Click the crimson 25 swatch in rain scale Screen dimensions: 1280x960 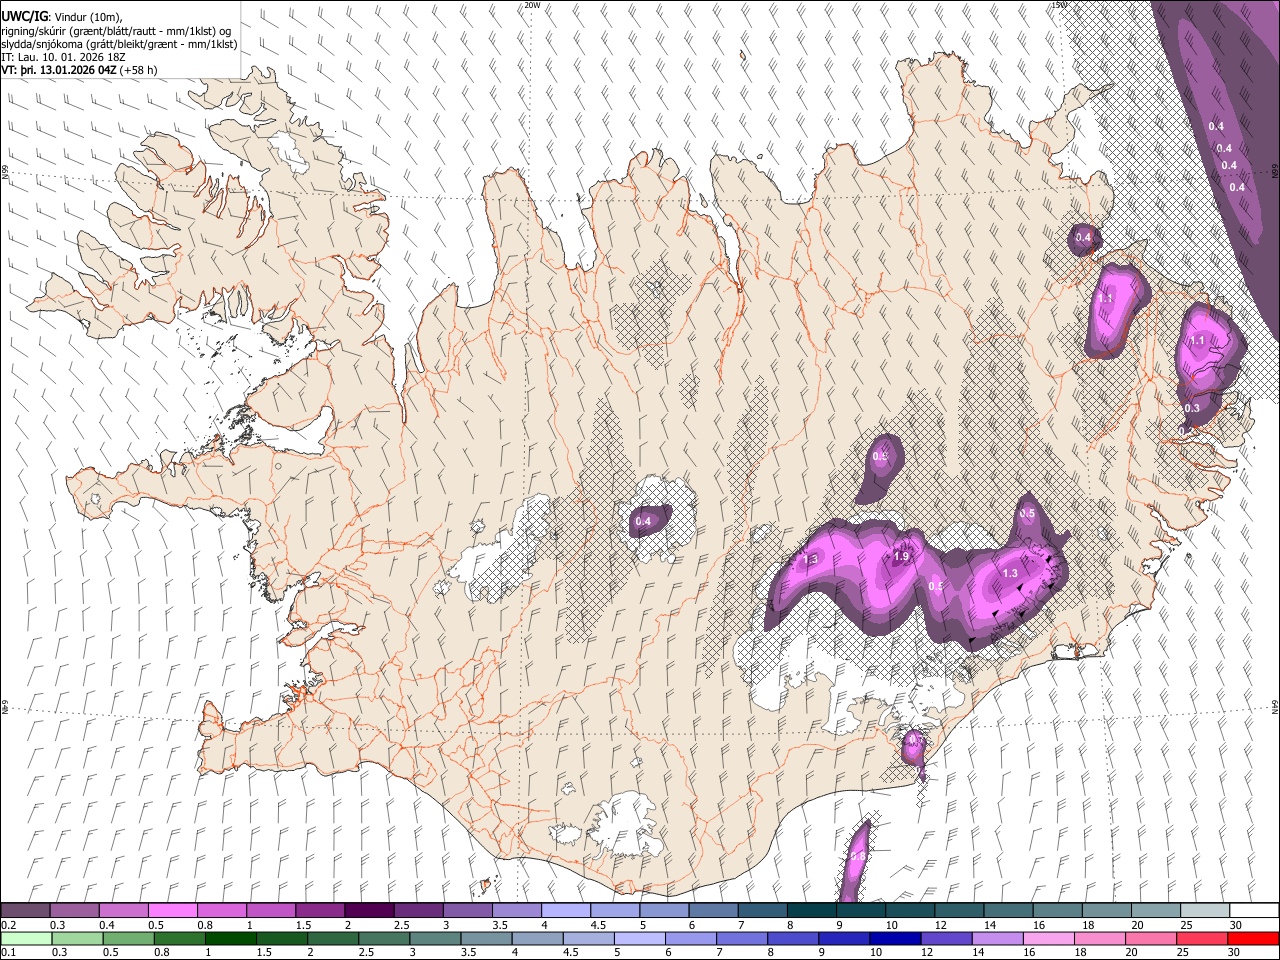(1202, 938)
